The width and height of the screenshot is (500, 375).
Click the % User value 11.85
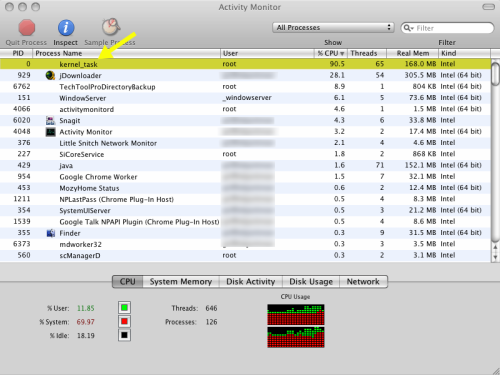pos(86,308)
